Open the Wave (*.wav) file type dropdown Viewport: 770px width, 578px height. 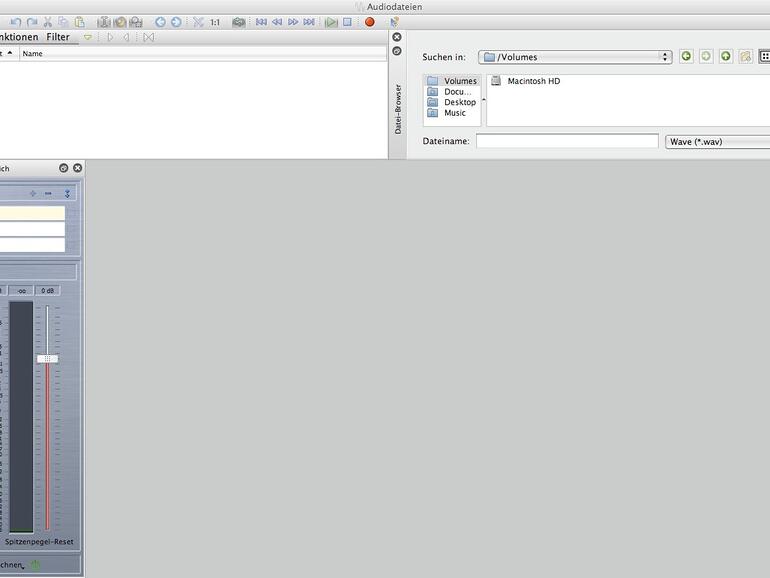[717, 142]
